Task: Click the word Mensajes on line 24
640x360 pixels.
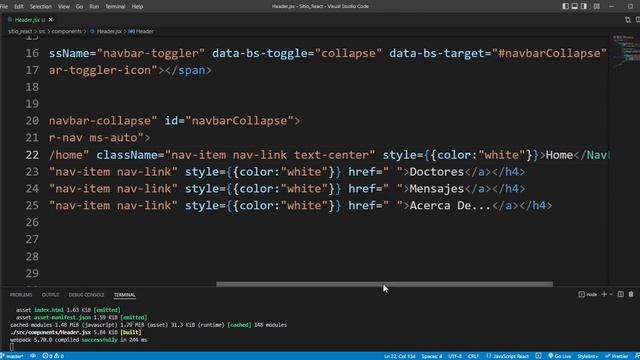Action: [436, 189]
